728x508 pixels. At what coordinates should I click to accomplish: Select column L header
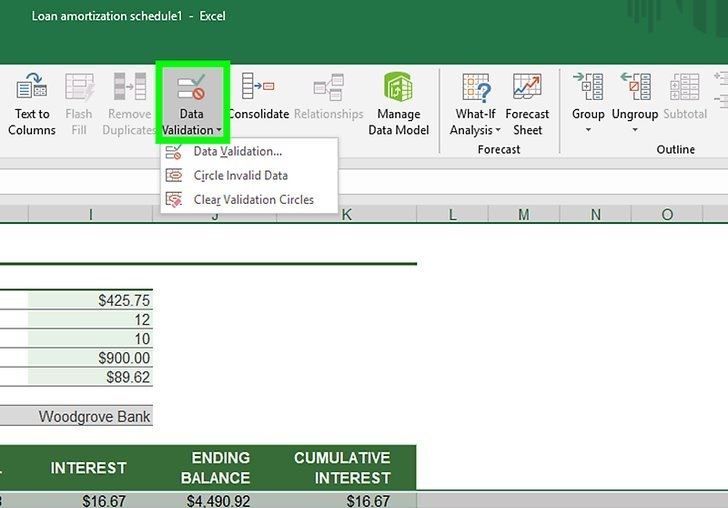[x=452, y=215]
